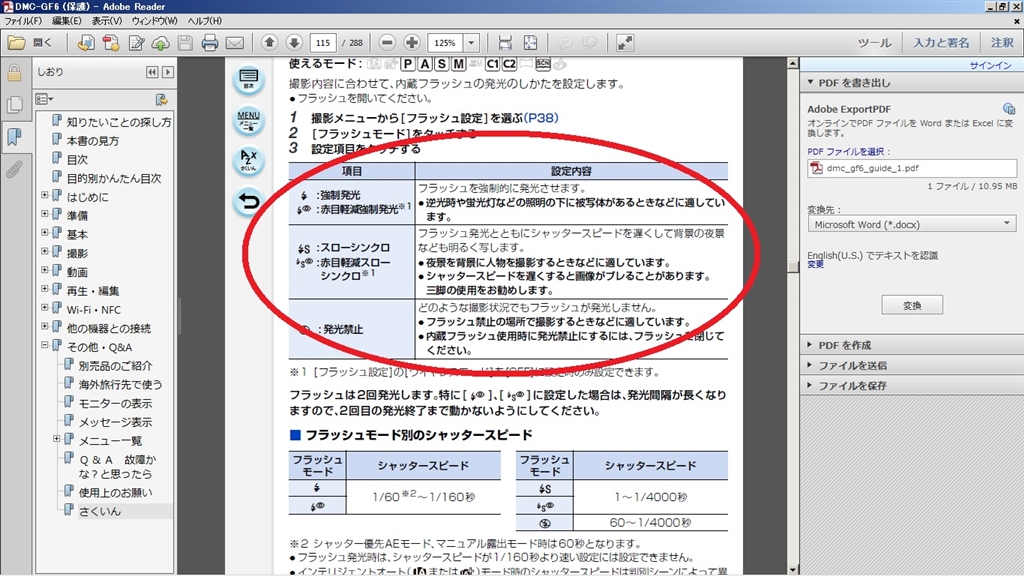This screenshot has width=1024, height=576.
Task: Click the sign document pen icon
Action: tap(136, 43)
